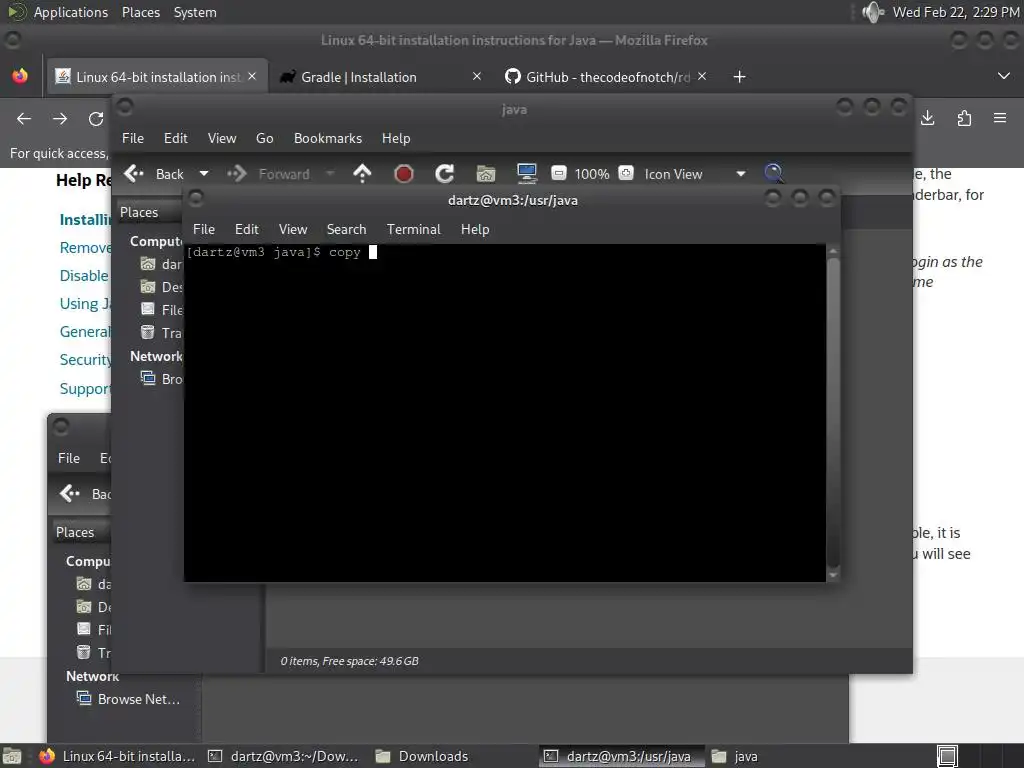Click the terminal command line after copy
Screen dimensions: 1024x768
point(373,252)
